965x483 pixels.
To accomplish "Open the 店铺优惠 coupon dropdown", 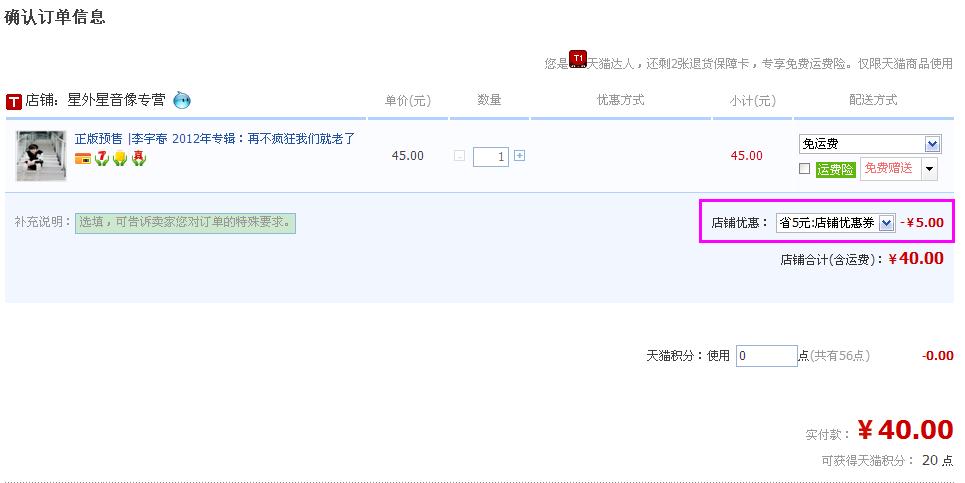I will tap(835, 223).
